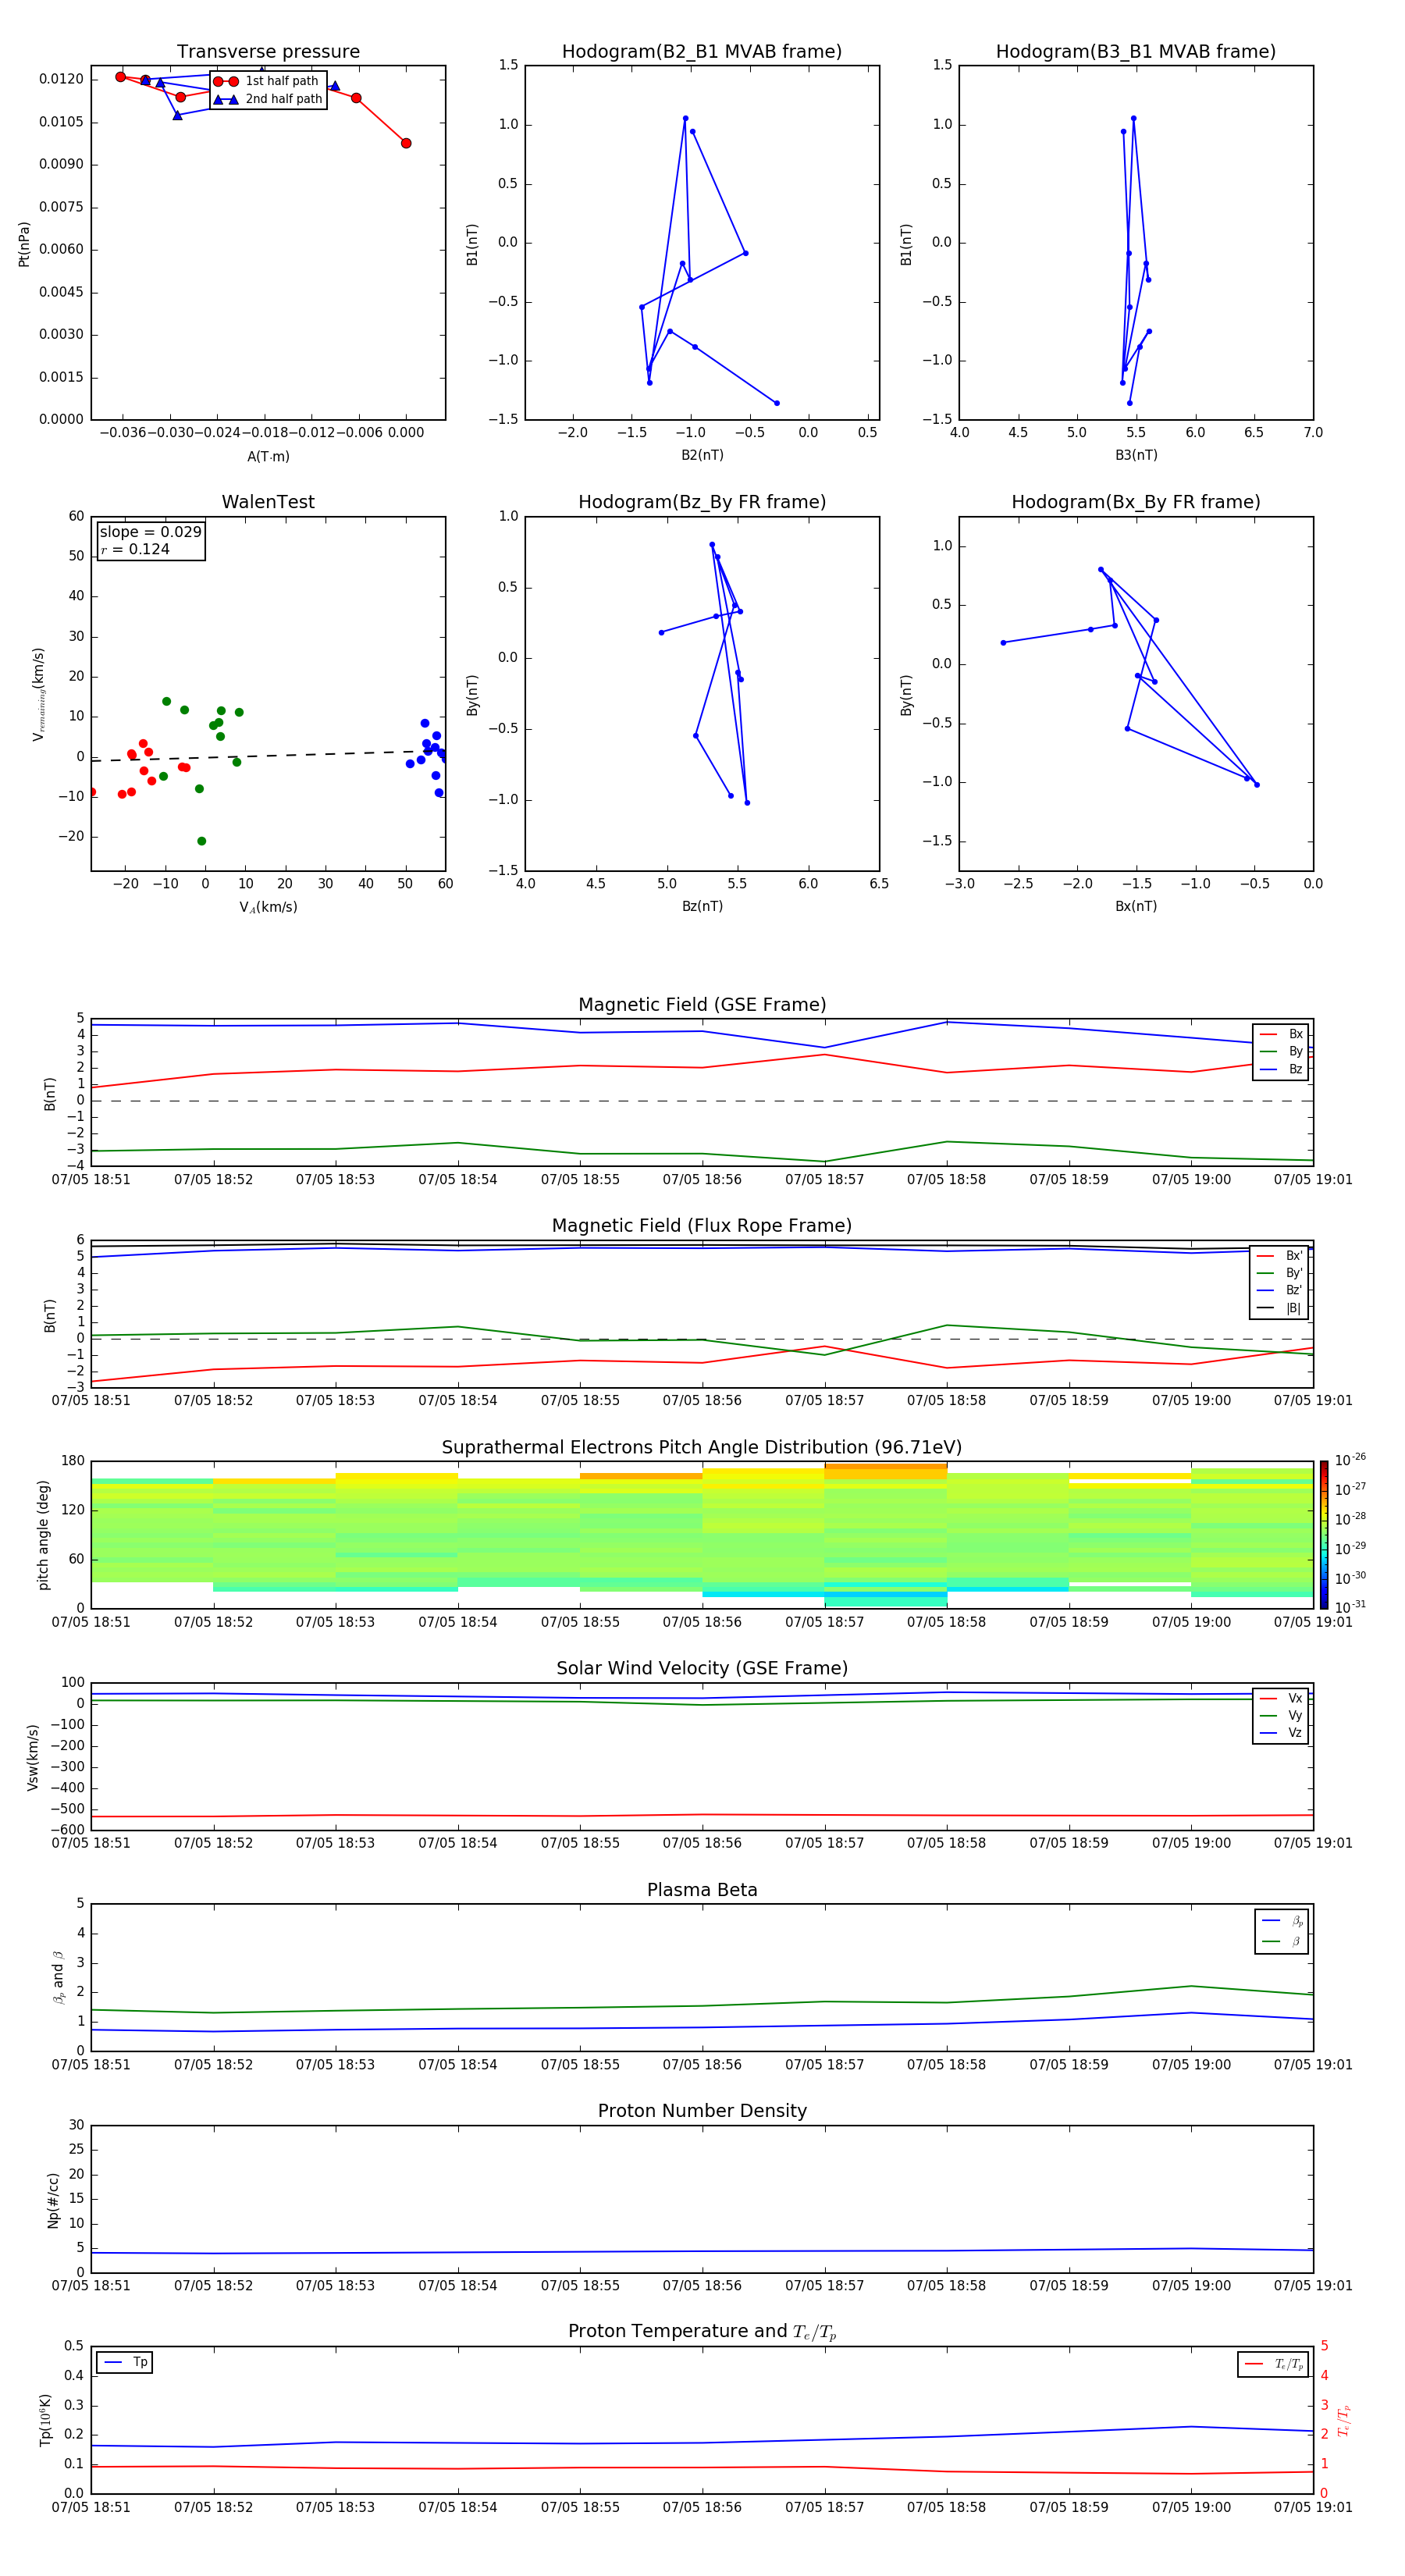Click the "pitch angle (deg)" y-axis label

[x=43, y=1535]
